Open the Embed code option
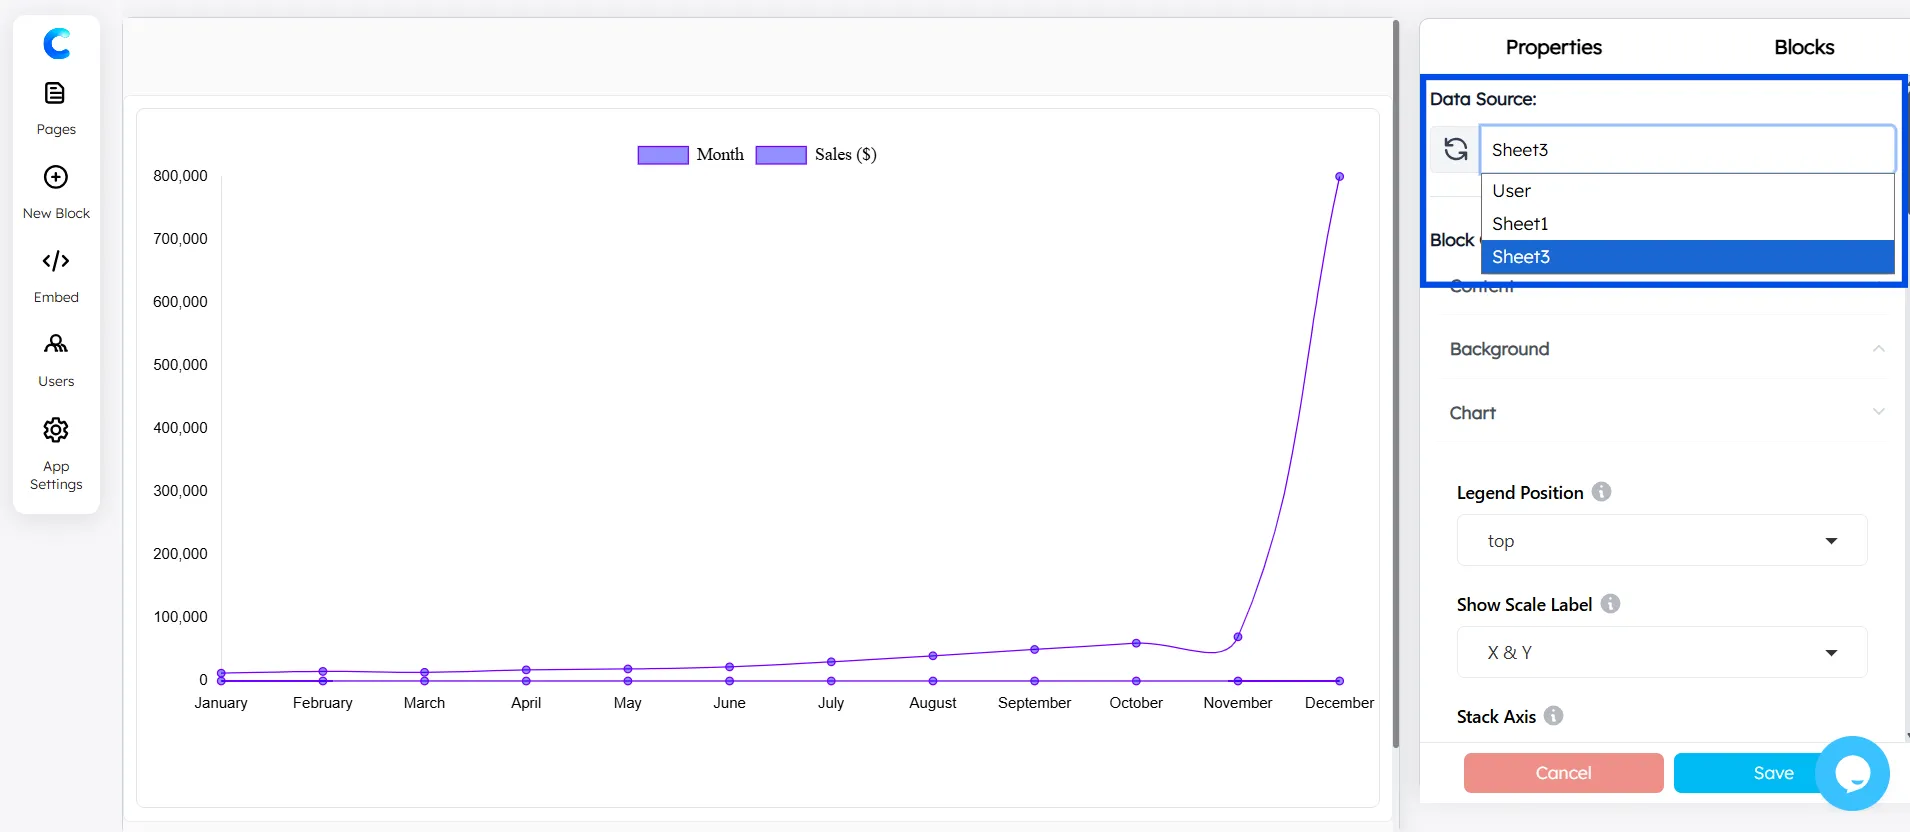Viewport: 1910px width, 832px height. [56, 275]
